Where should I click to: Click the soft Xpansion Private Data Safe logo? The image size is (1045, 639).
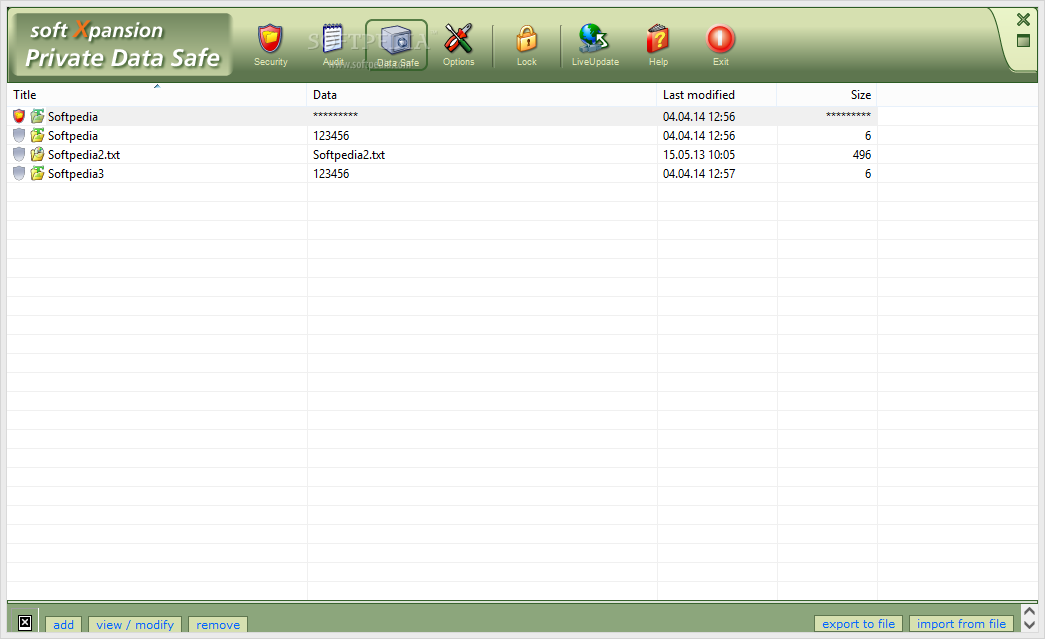(122, 45)
